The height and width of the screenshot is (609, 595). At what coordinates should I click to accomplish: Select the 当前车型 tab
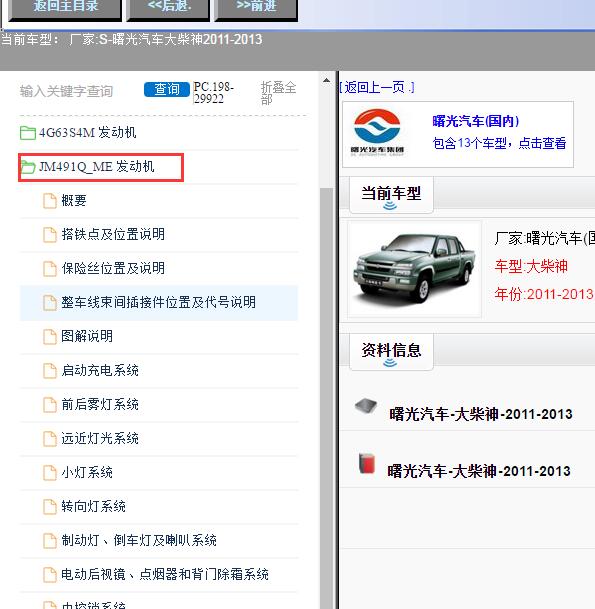[391, 195]
